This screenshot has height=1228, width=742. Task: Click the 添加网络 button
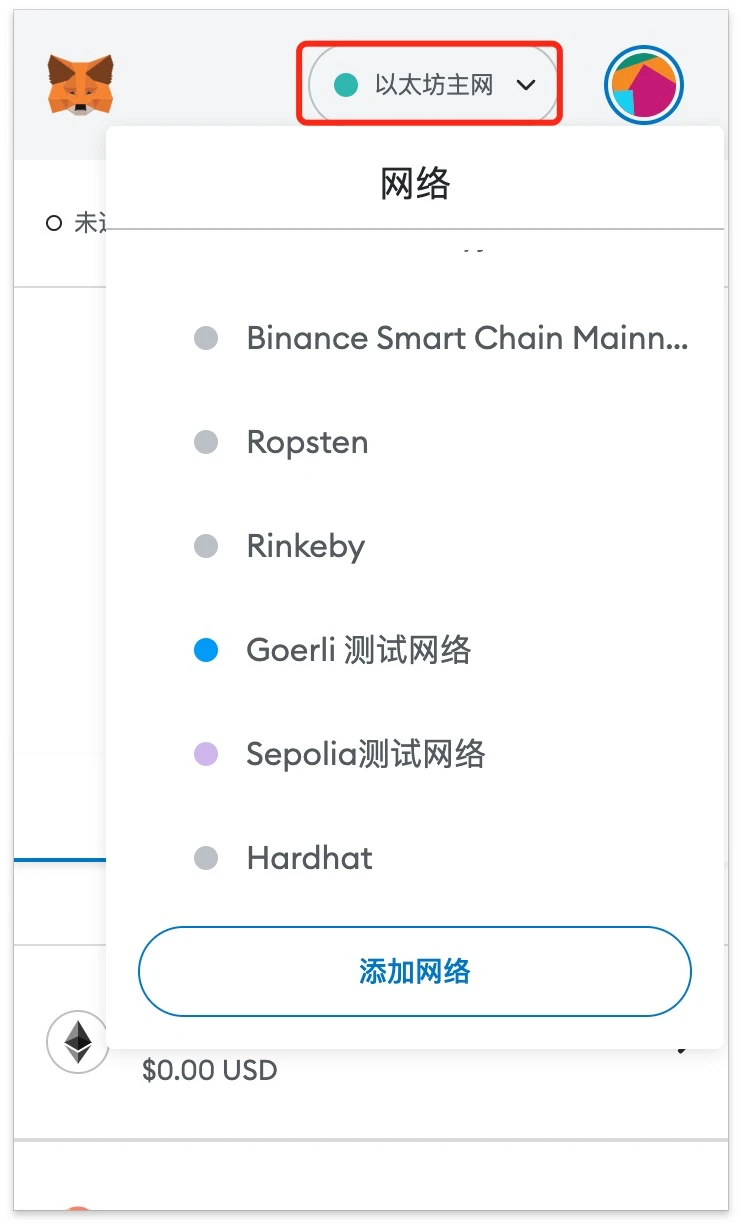[x=414, y=971]
